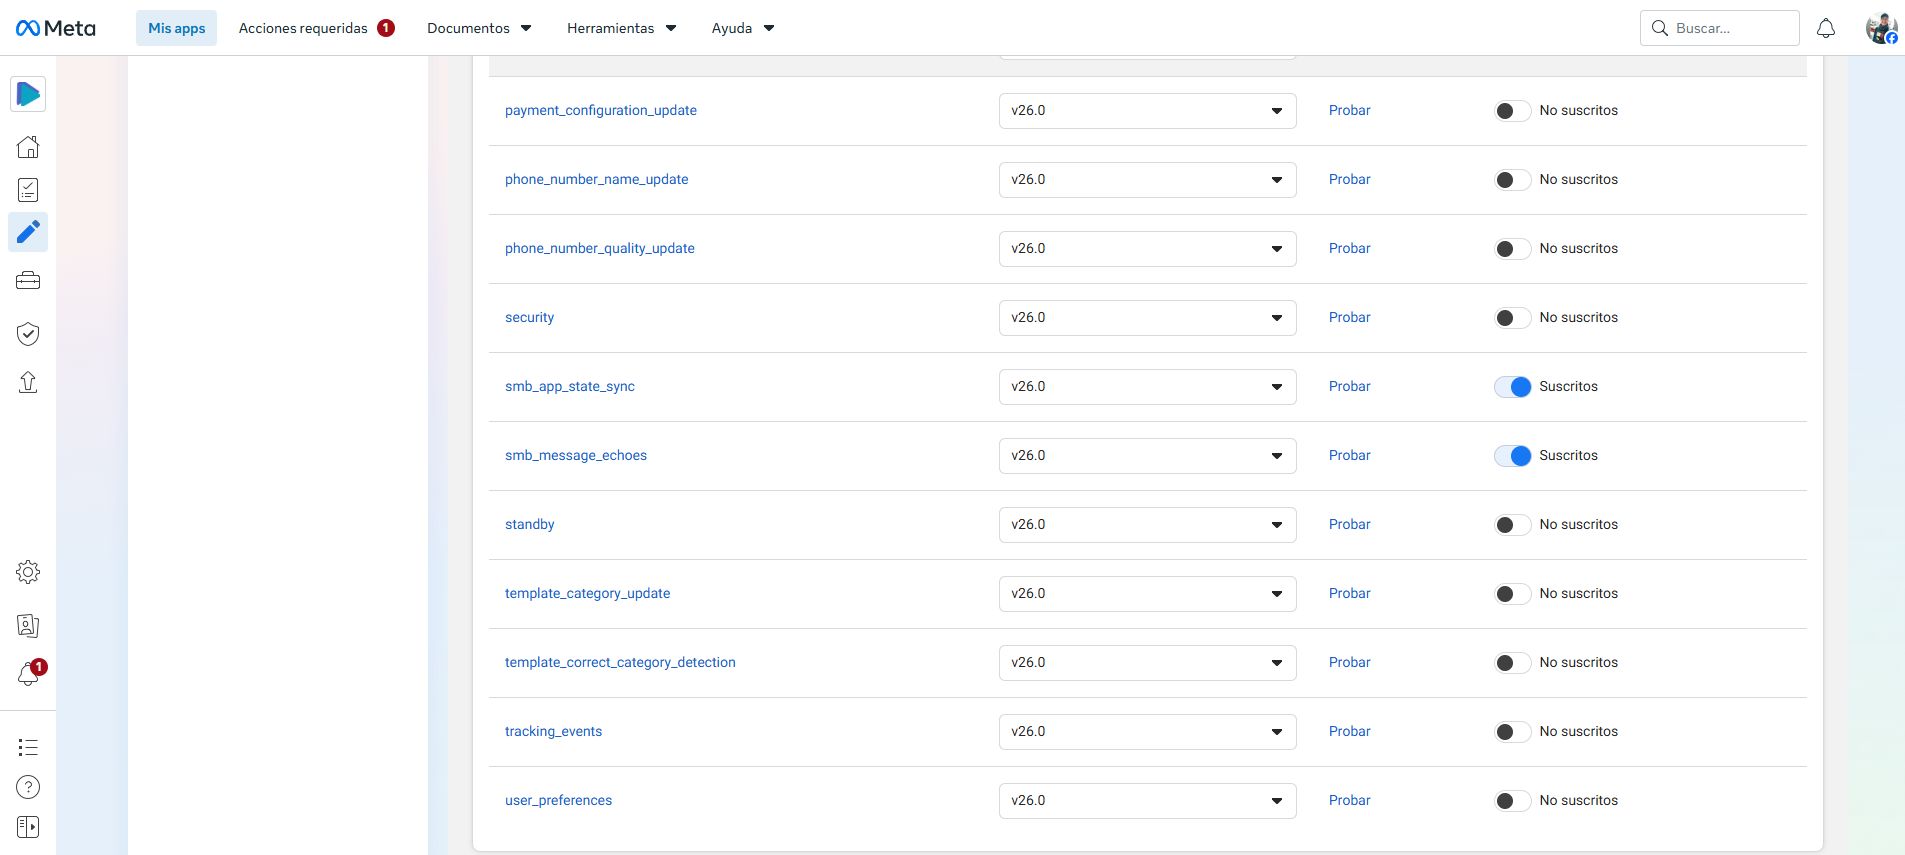
Task: Click Probar for phone_number_name_update
Action: [x=1349, y=179]
